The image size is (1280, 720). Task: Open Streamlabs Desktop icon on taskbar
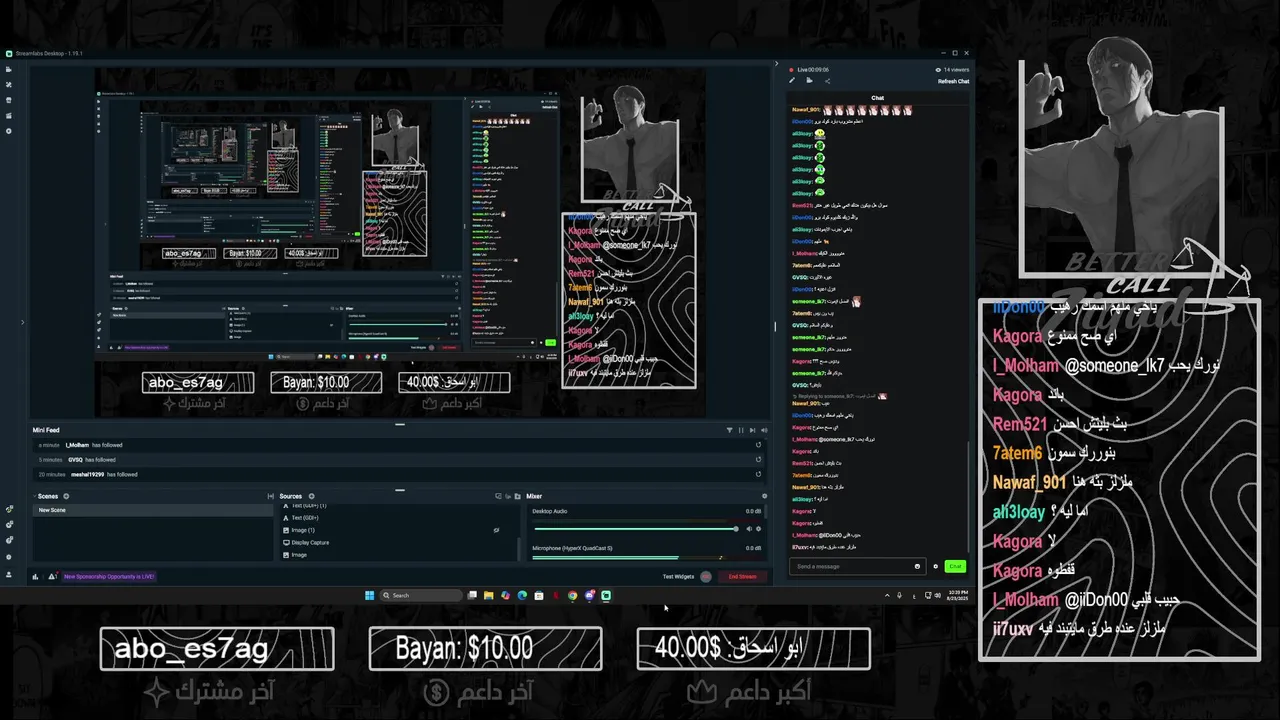click(606, 595)
